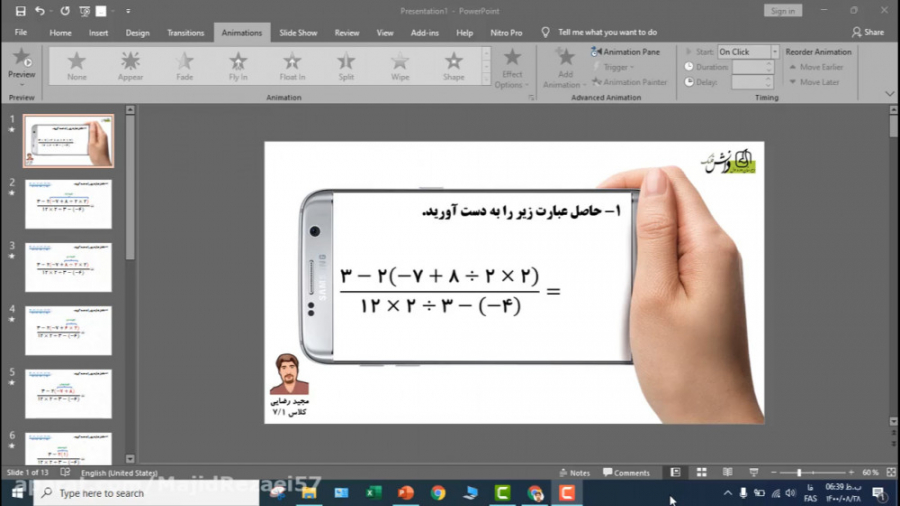This screenshot has width=900, height=506.
Task: Switch to the Transitions tab
Action: click(x=185, y=33)
